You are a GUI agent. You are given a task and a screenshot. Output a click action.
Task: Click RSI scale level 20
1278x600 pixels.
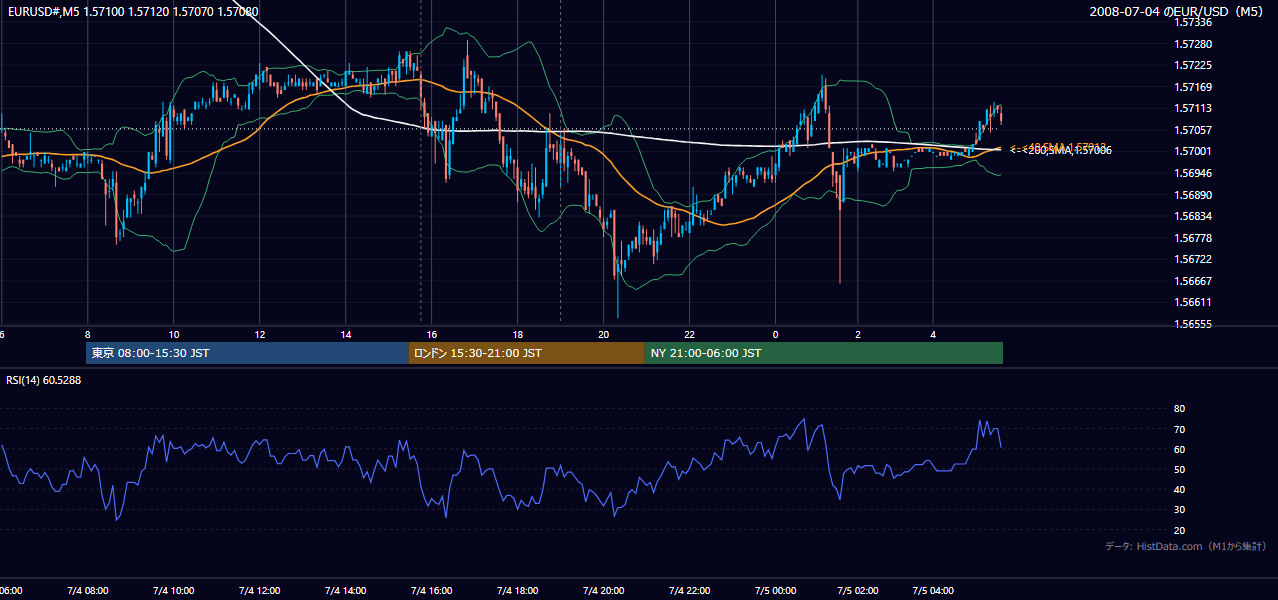coord(1179,530)
